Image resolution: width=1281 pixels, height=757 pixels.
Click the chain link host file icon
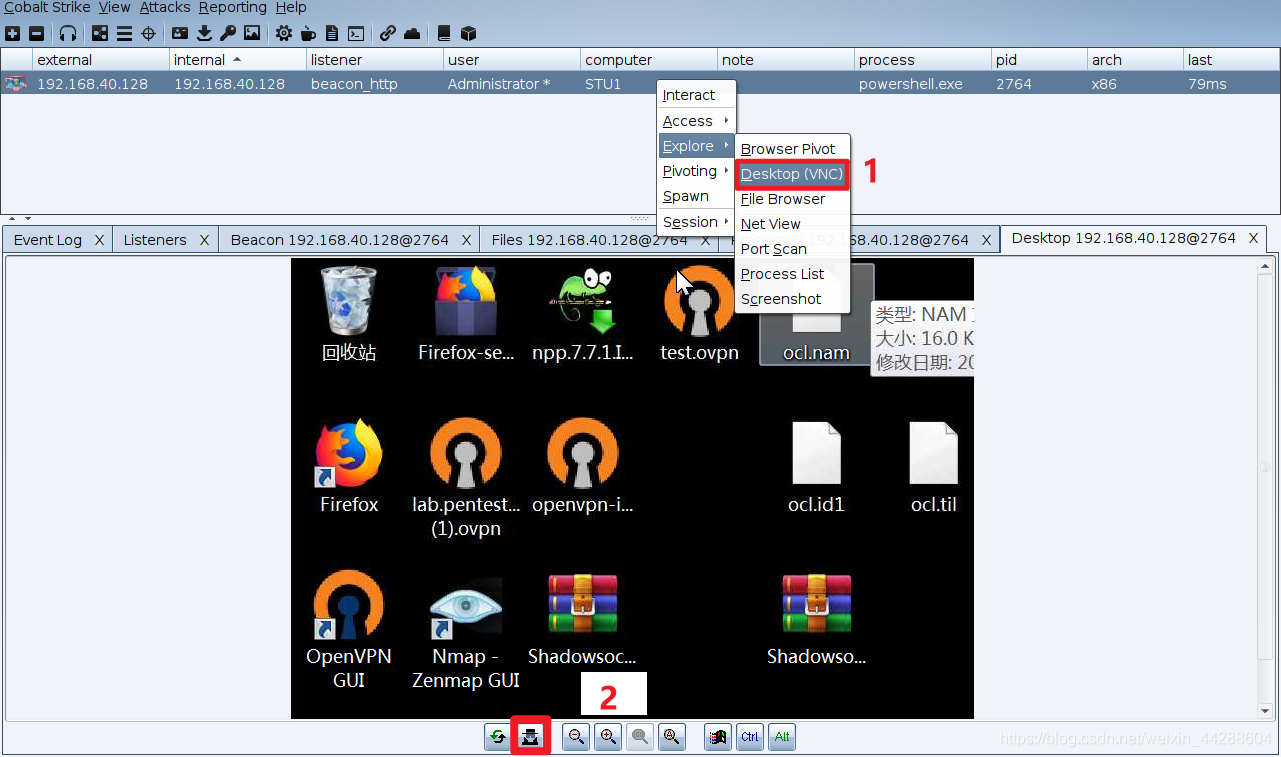[387, 33]
